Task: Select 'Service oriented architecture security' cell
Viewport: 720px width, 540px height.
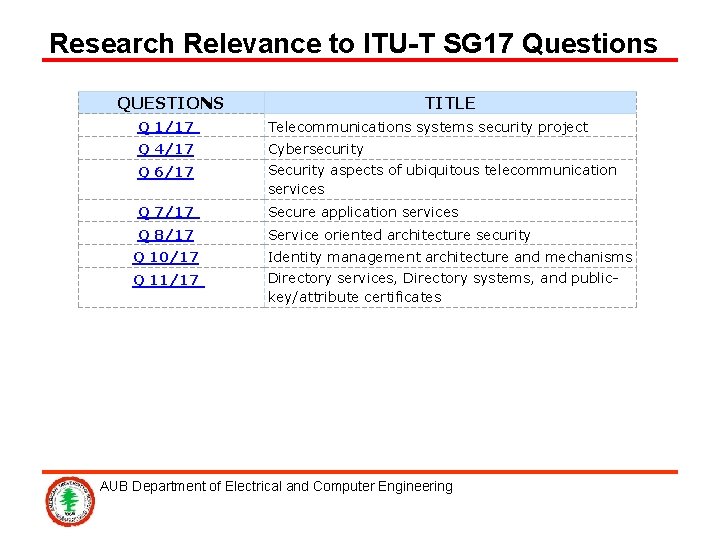Action: 450,233
